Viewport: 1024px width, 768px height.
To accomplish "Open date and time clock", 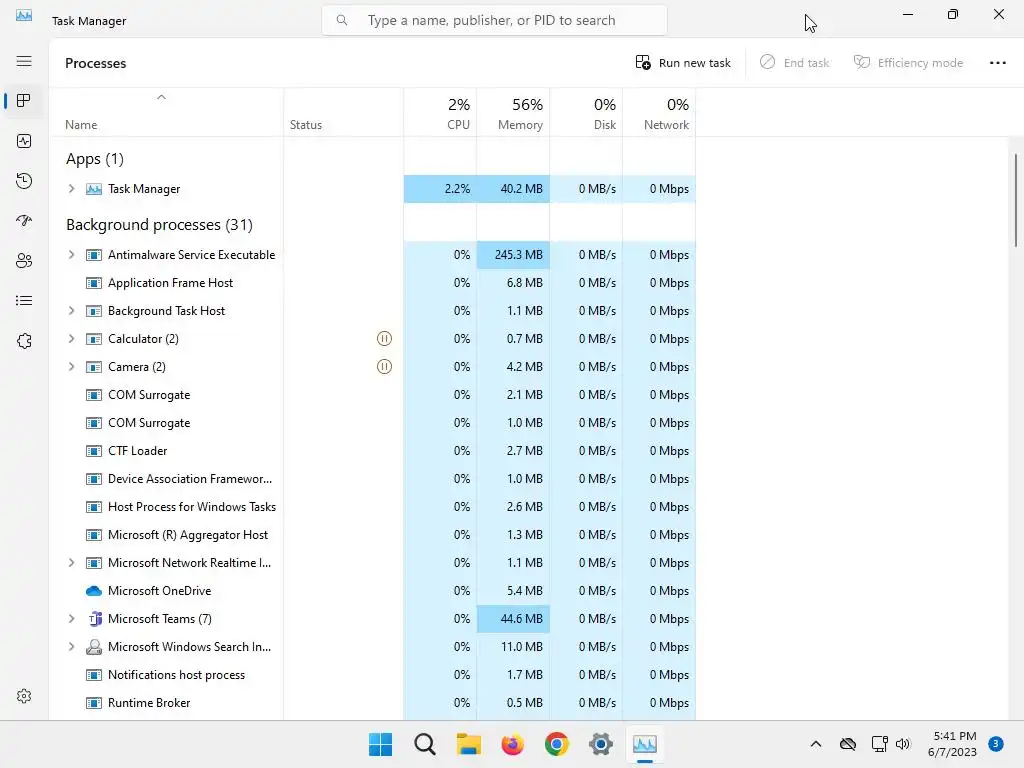I will tap(953, 744).
